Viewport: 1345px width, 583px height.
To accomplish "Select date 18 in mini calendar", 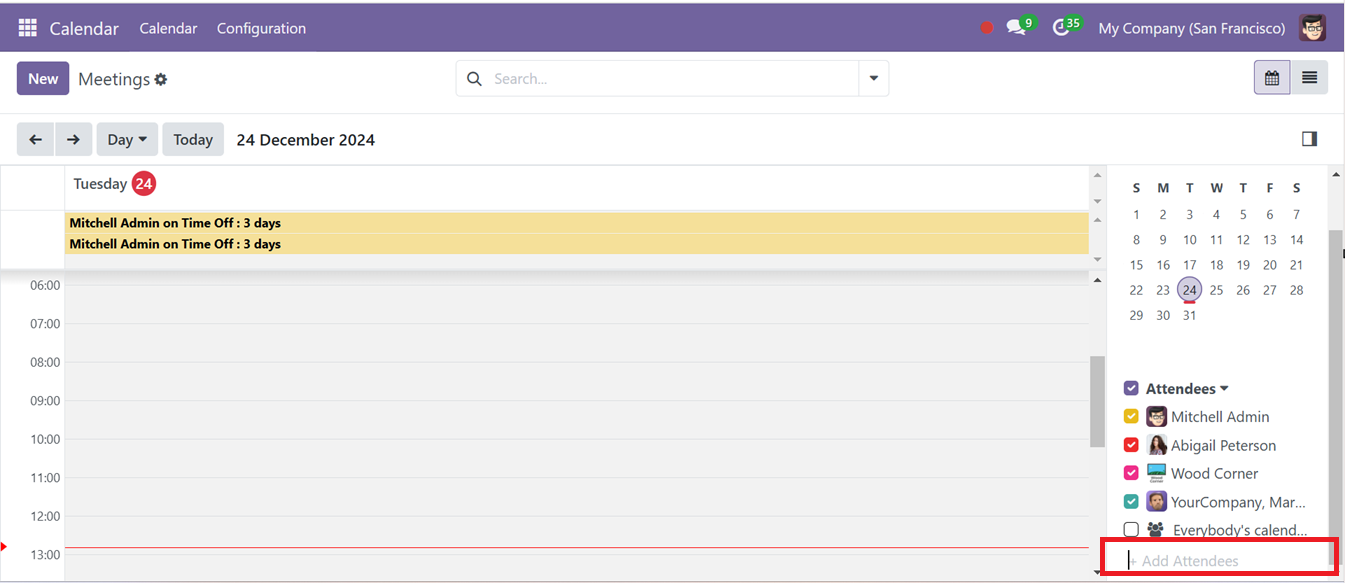I will click(1216, 265).
